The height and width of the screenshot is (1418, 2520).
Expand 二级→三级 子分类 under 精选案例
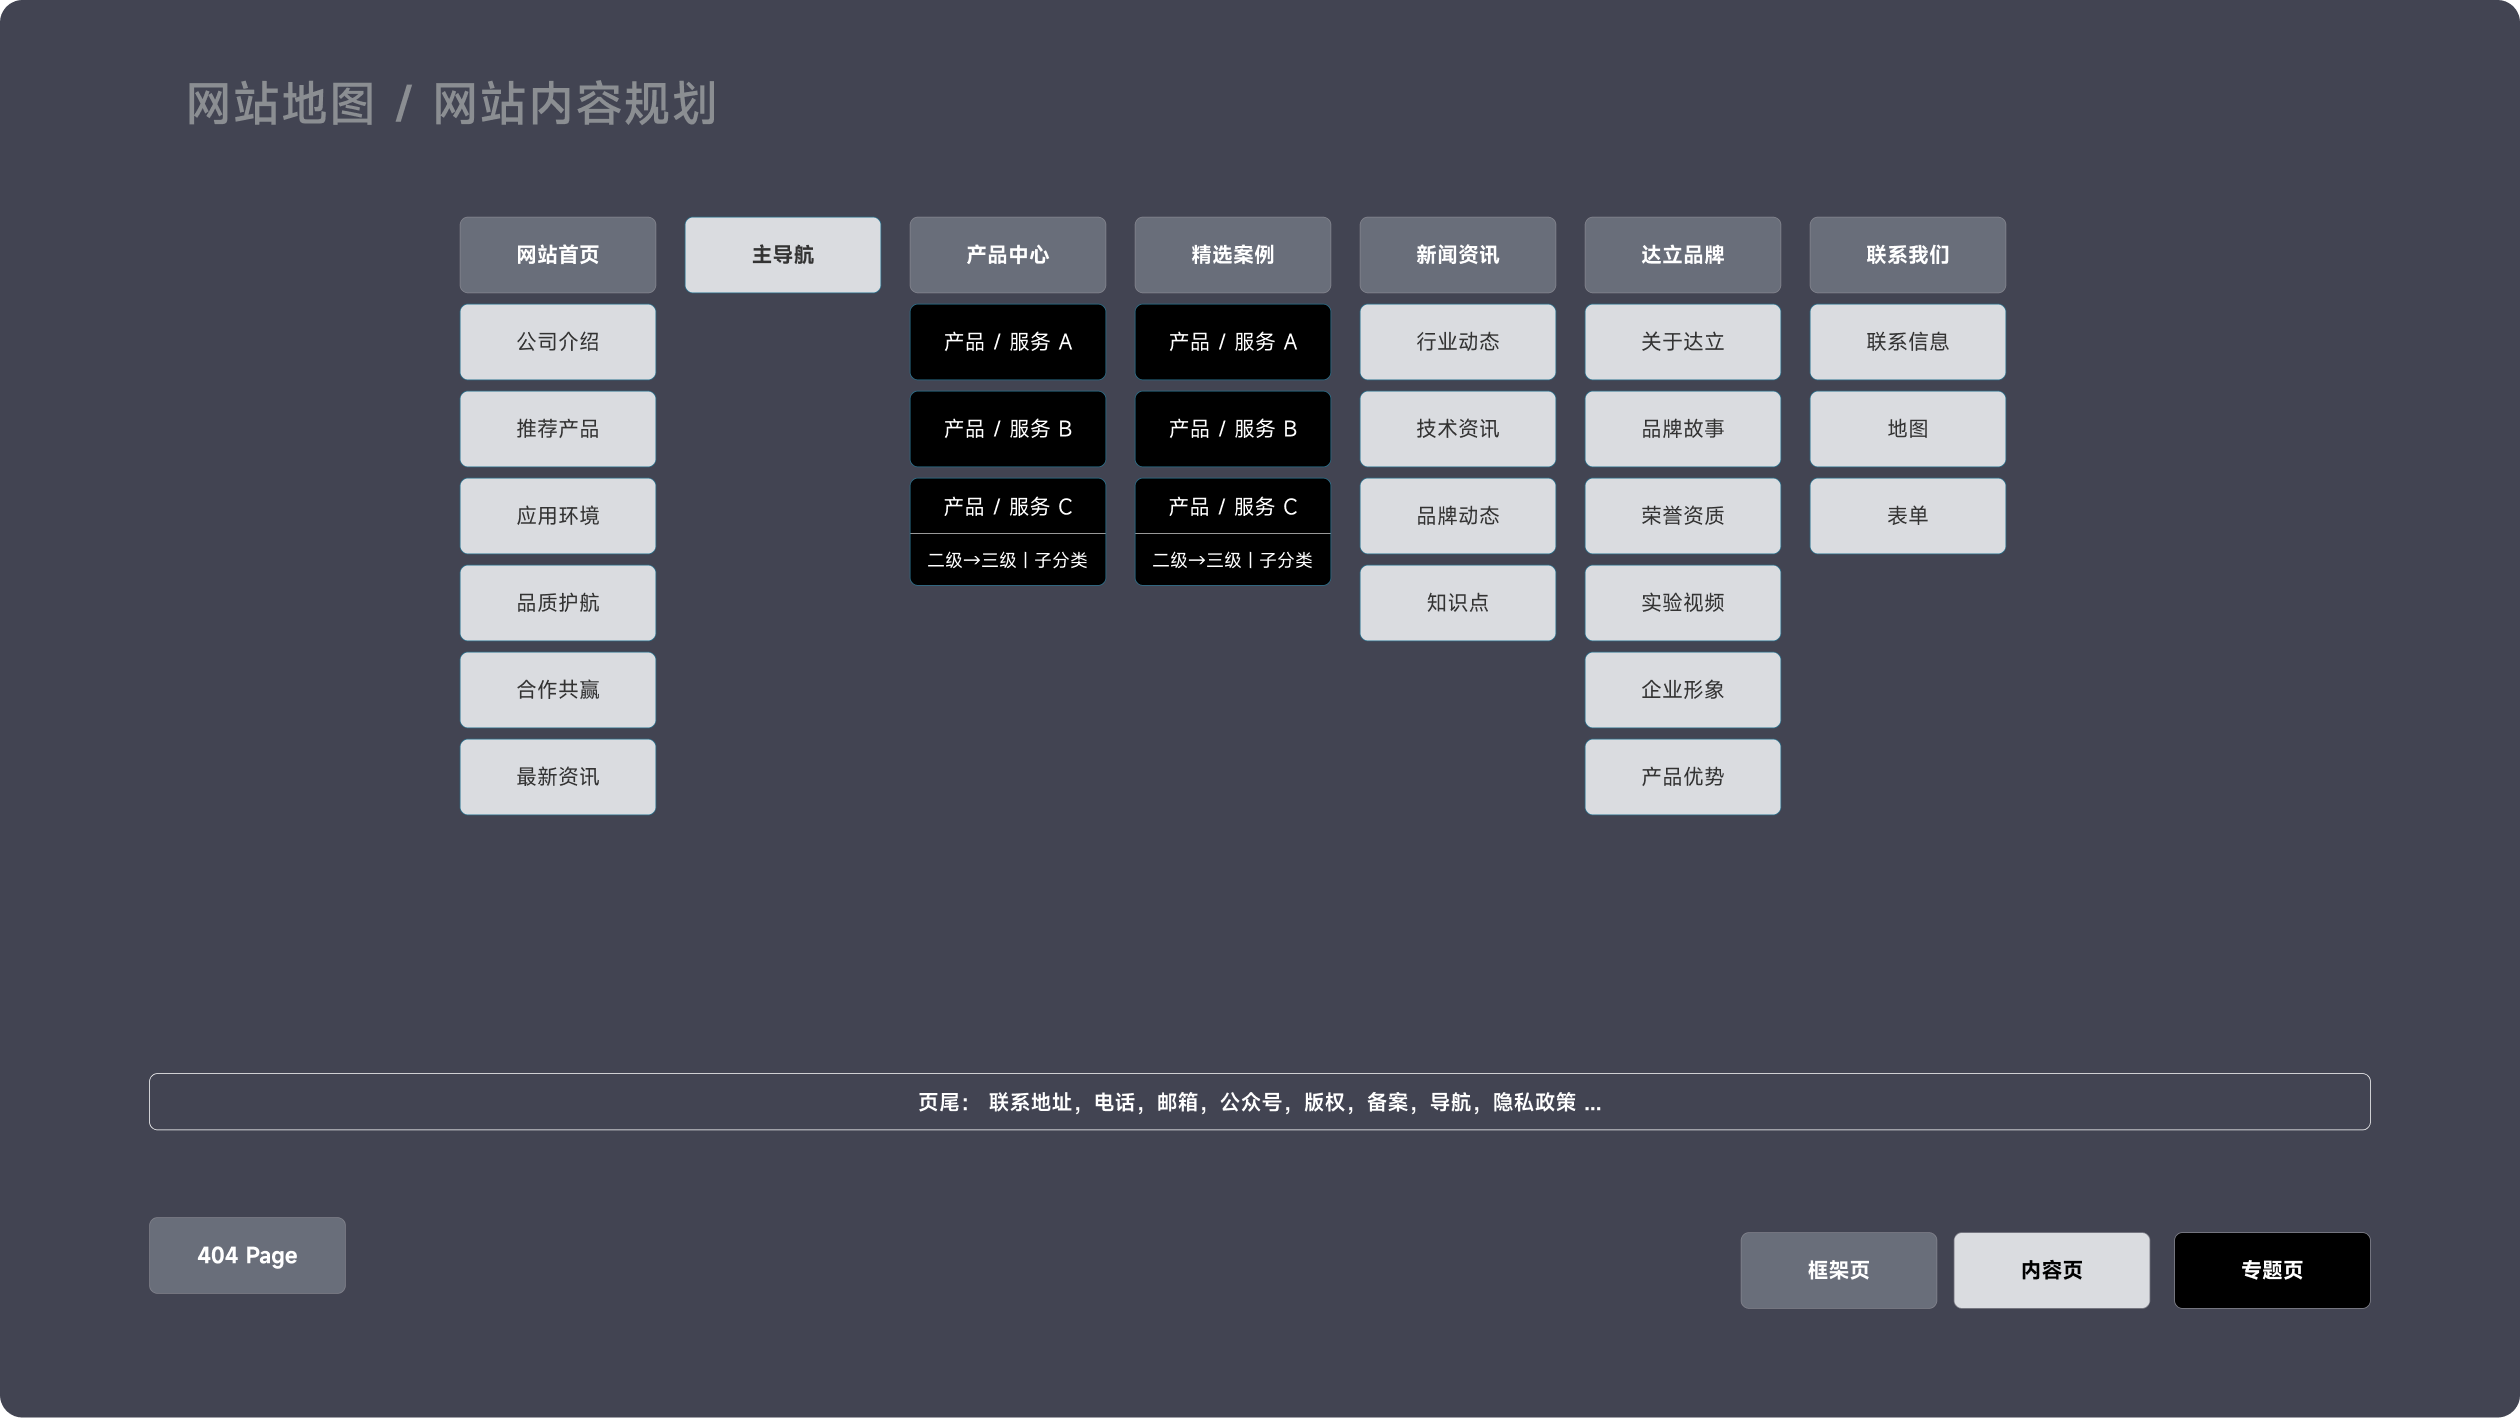[x=1232, y=560]
